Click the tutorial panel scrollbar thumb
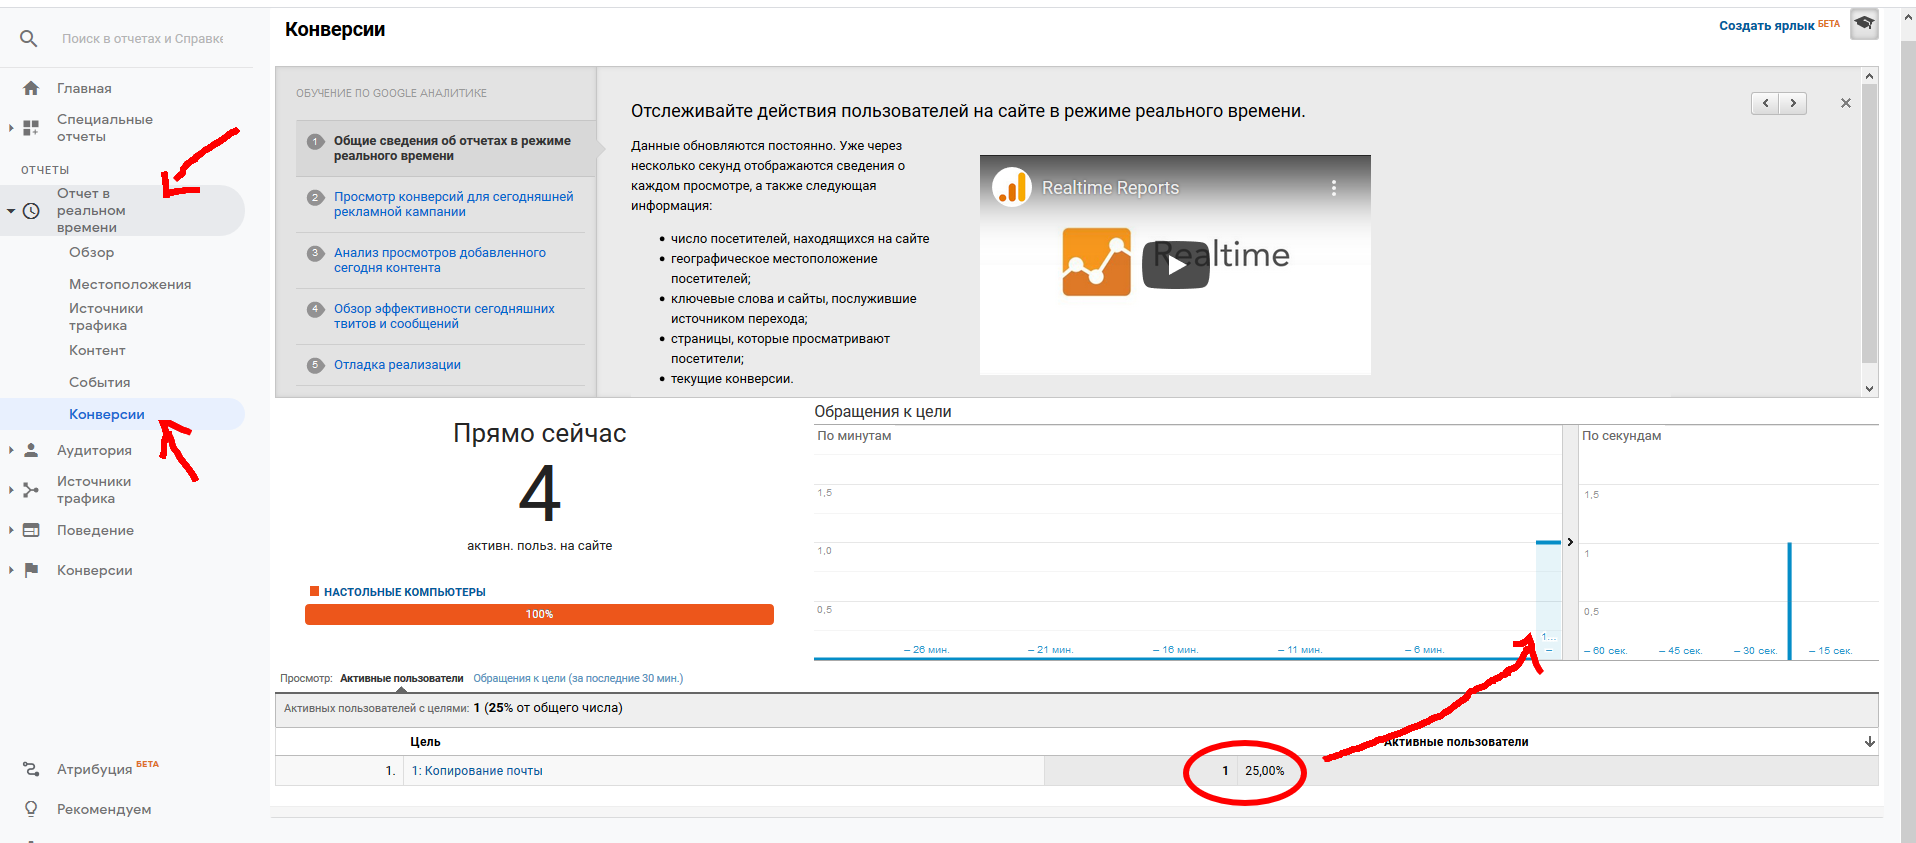Viewport: 1916px width, 843px height. click(x=1869, y=224)
